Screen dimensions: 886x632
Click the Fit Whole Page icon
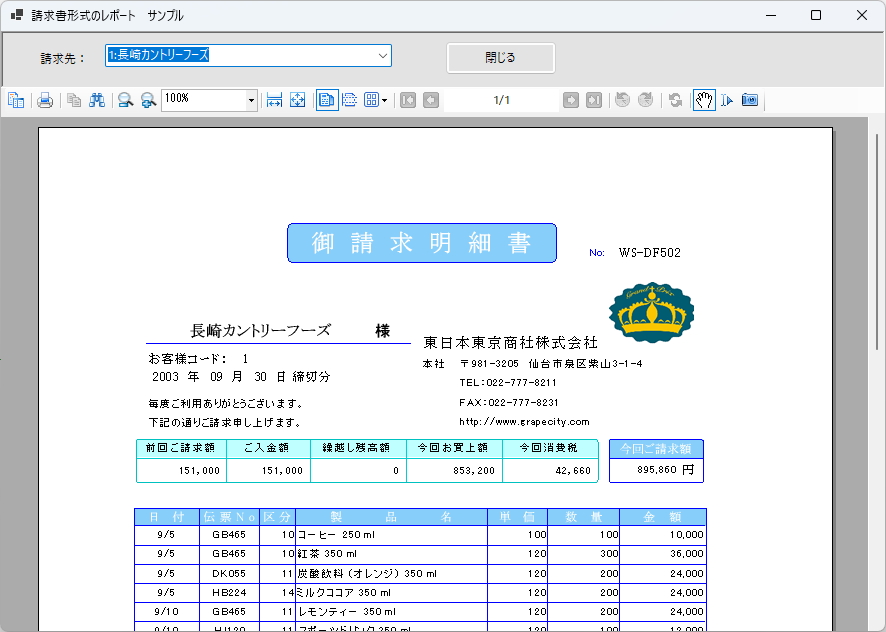pyautogui.click(x=297, y=100)
